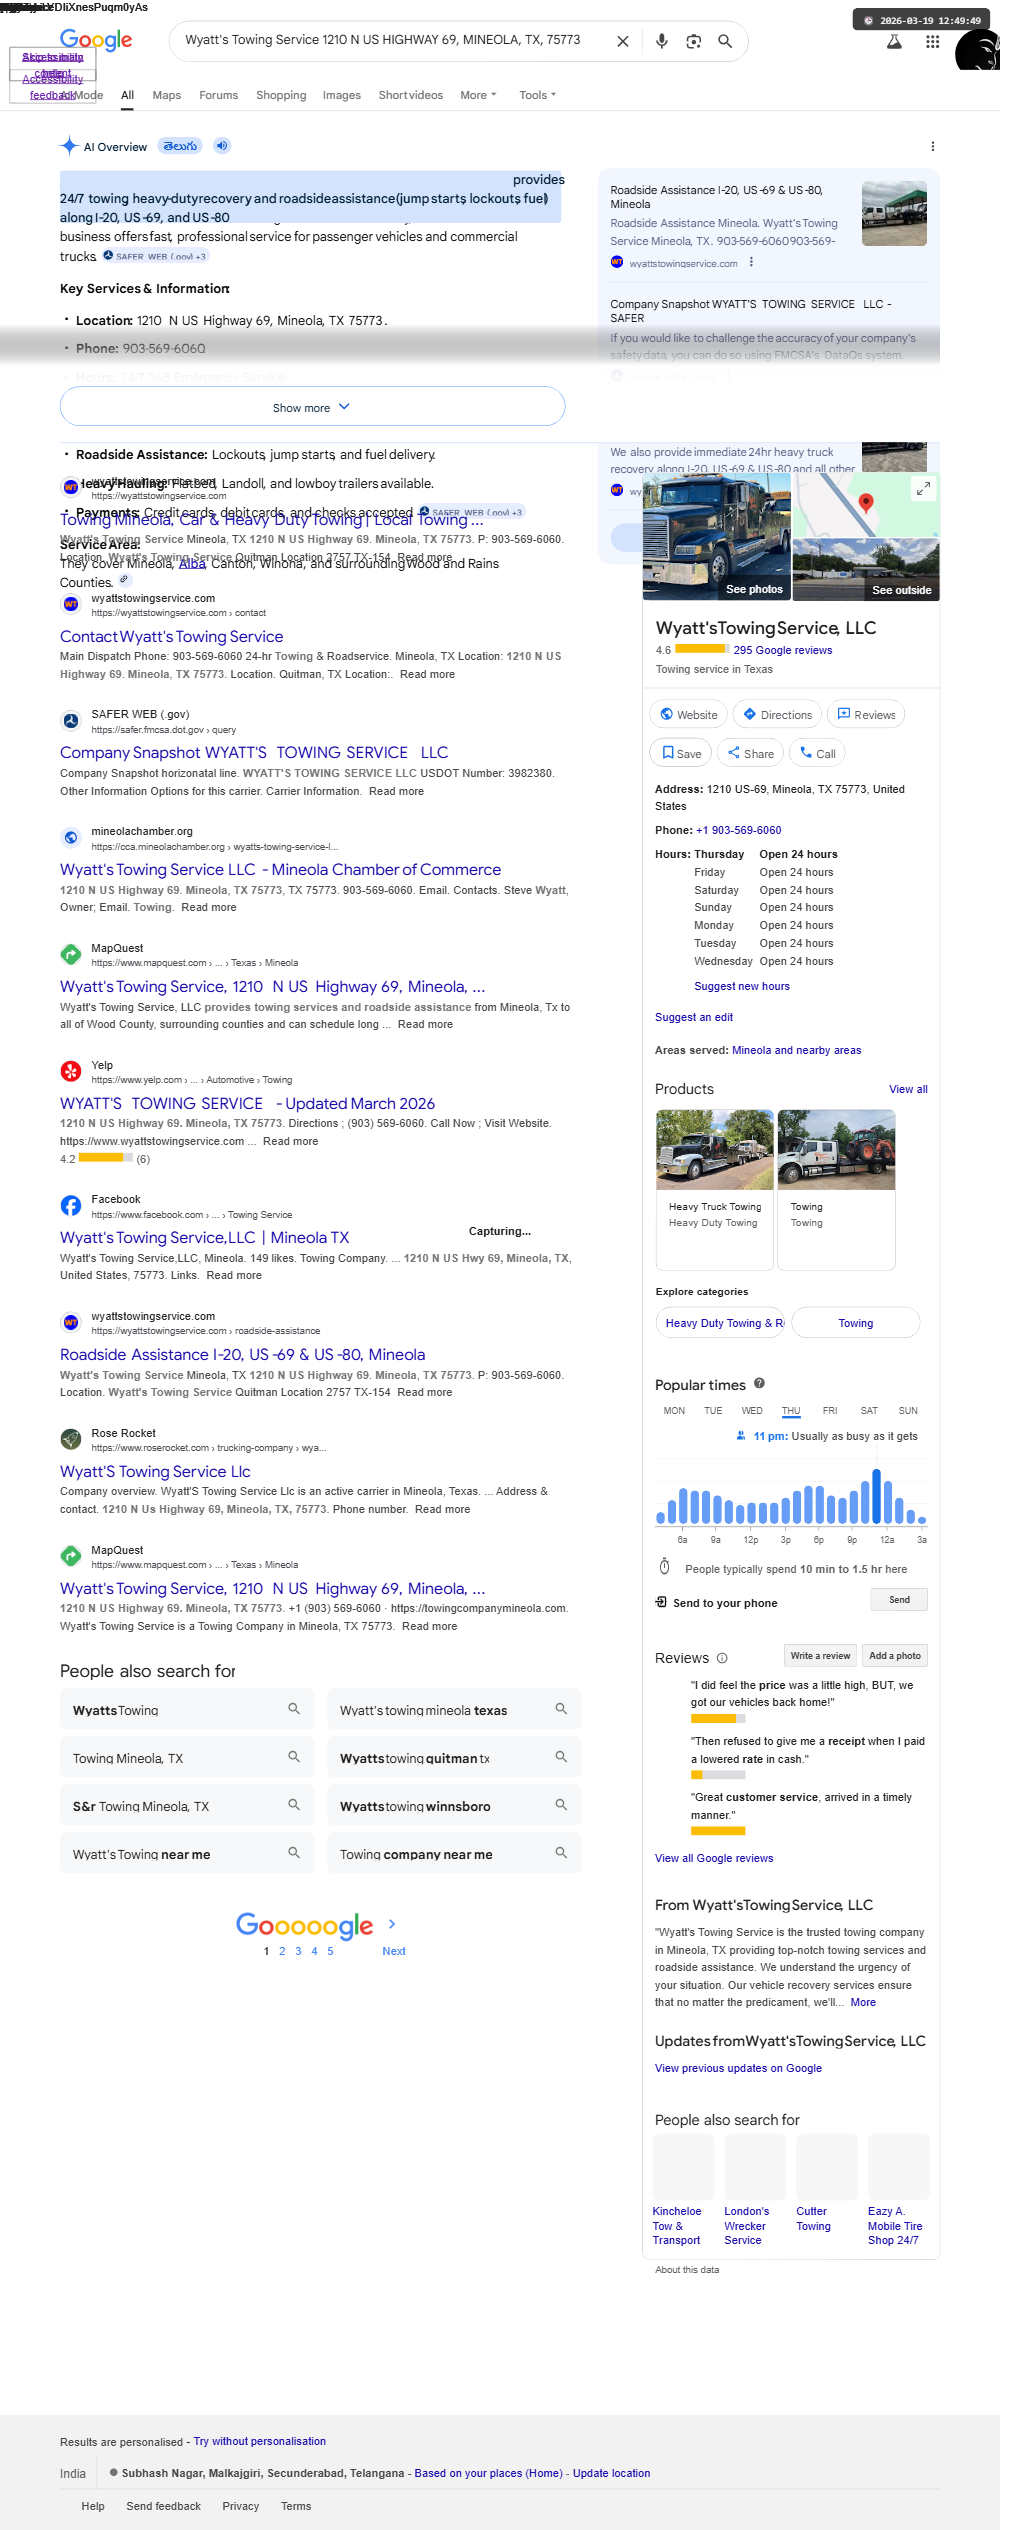Image resolution: width=1012 pixels, height=2530 pixels.
Task: Click Suggest an edit link
Action: [694, 1017]
